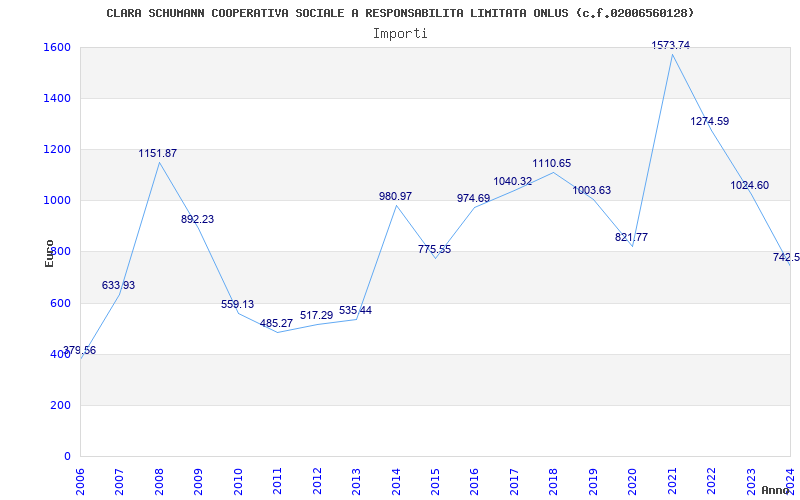Click the 2021 year on x-axis
Screen dimensions: 800x500
[x=671, y=479]
